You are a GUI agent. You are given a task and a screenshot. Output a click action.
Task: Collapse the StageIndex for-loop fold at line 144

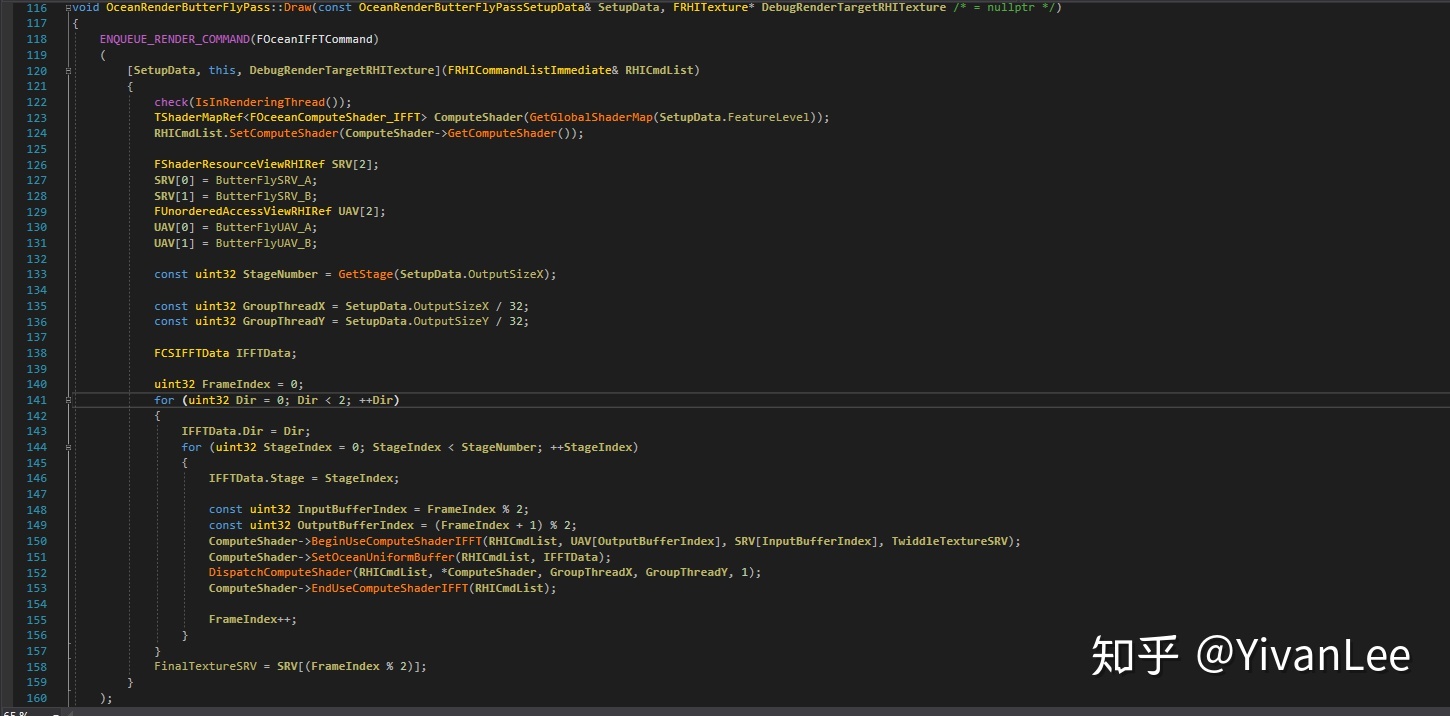[68, 447]
